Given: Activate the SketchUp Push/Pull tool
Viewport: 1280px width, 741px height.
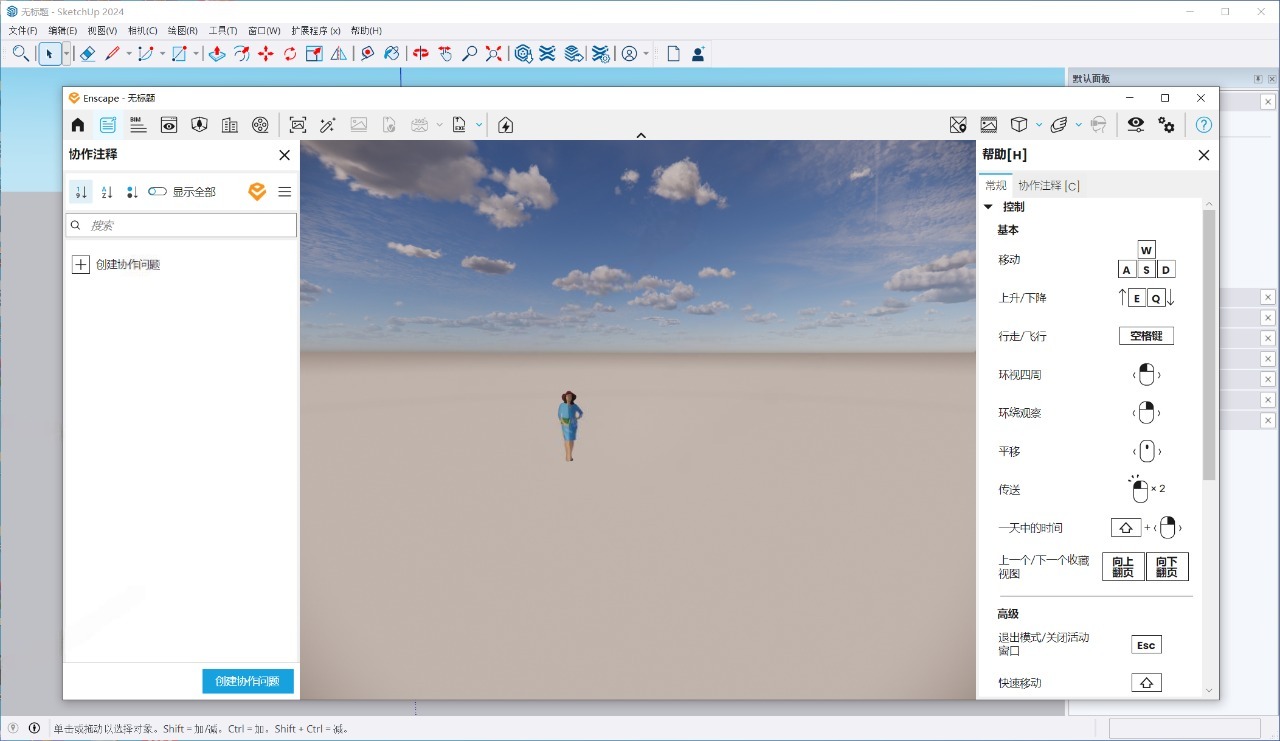Looking at the screenshot, I should coord(216,54).
